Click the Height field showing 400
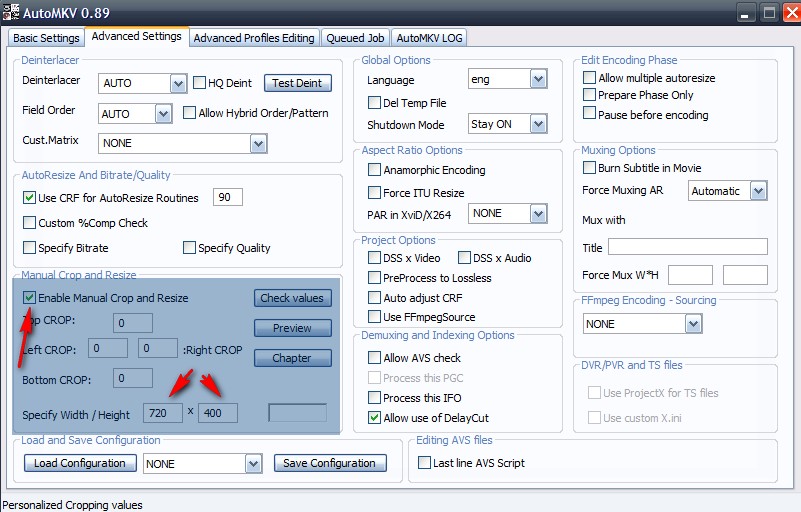Image resolution: width=801 pixels, height=512 pixels. [x=218, y=413]
